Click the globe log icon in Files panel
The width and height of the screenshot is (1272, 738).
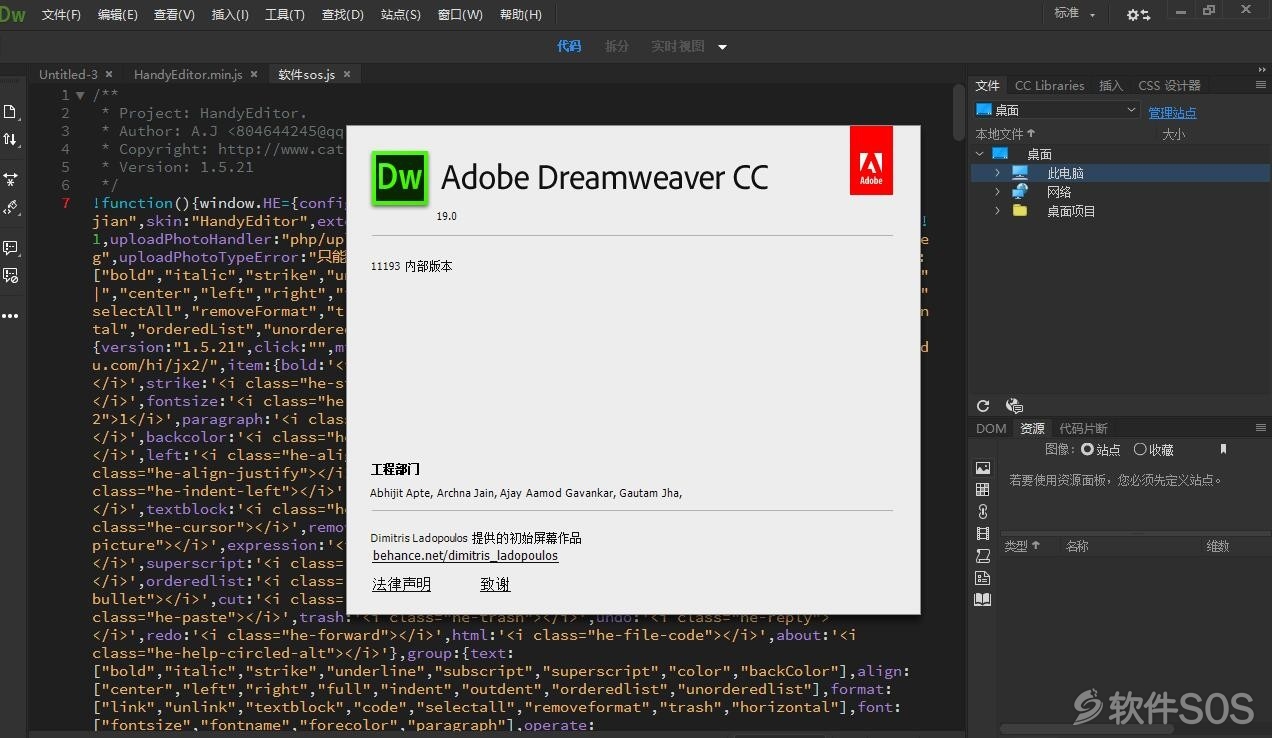1014,406
